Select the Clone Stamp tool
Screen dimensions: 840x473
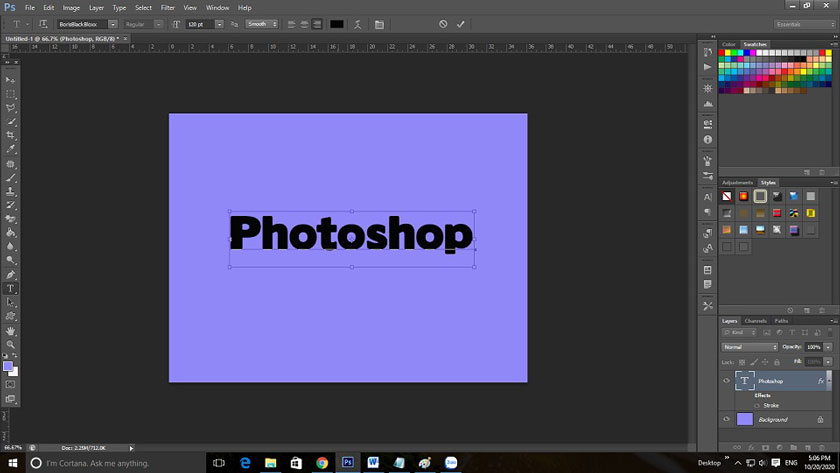point(10,191)
